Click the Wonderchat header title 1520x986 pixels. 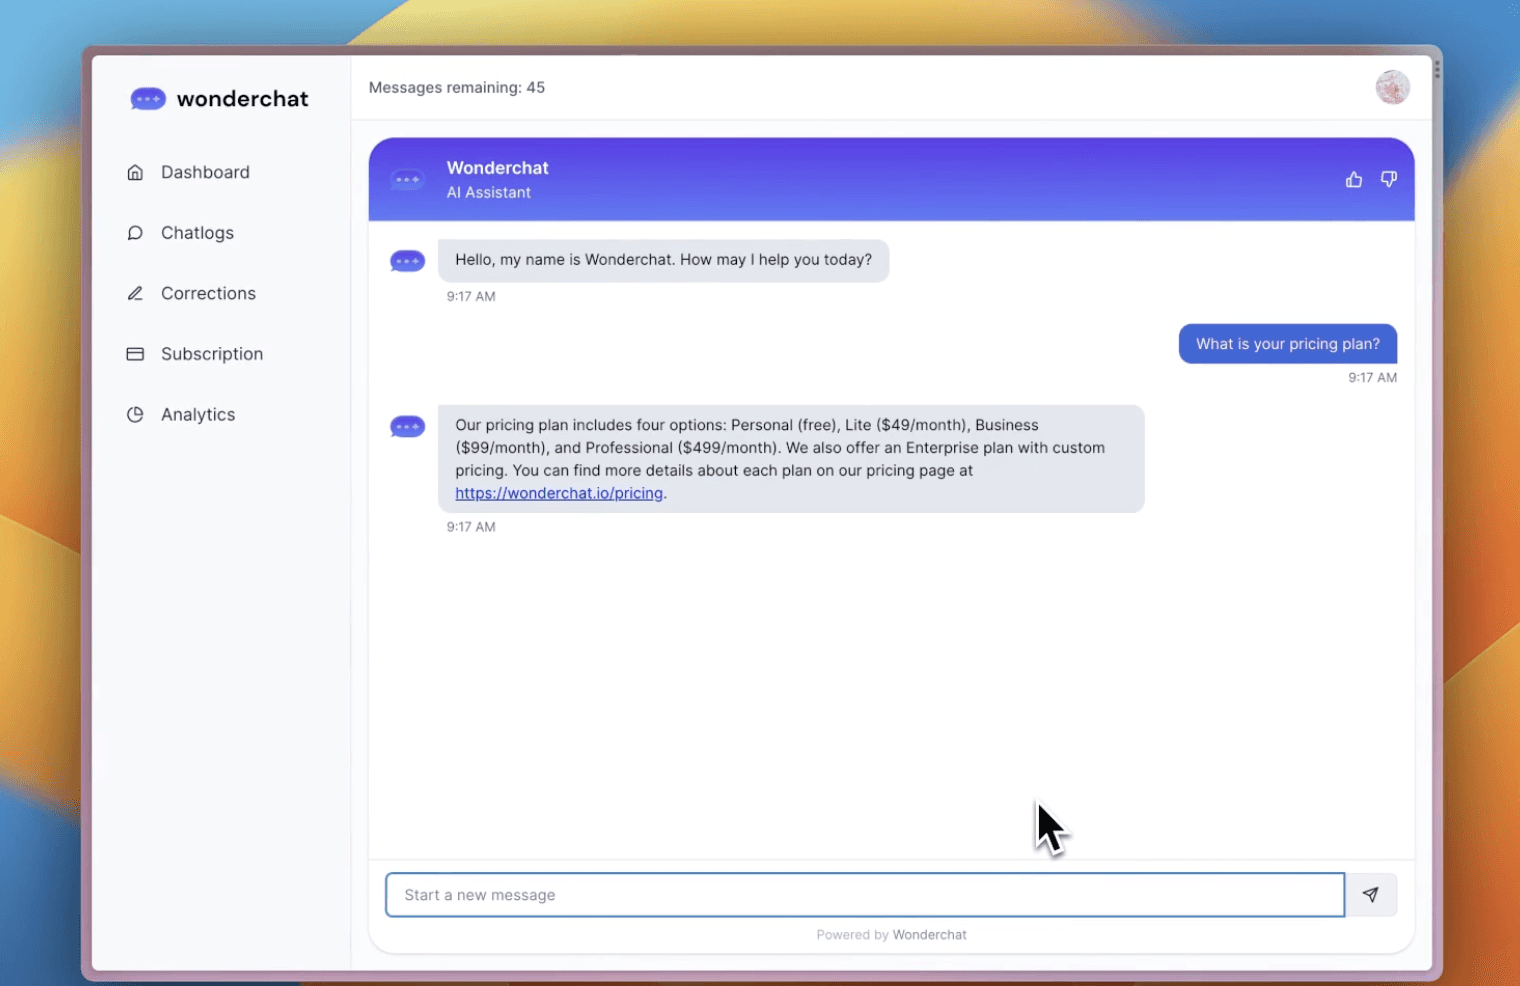pyautogui.click(x=498, y=168)
